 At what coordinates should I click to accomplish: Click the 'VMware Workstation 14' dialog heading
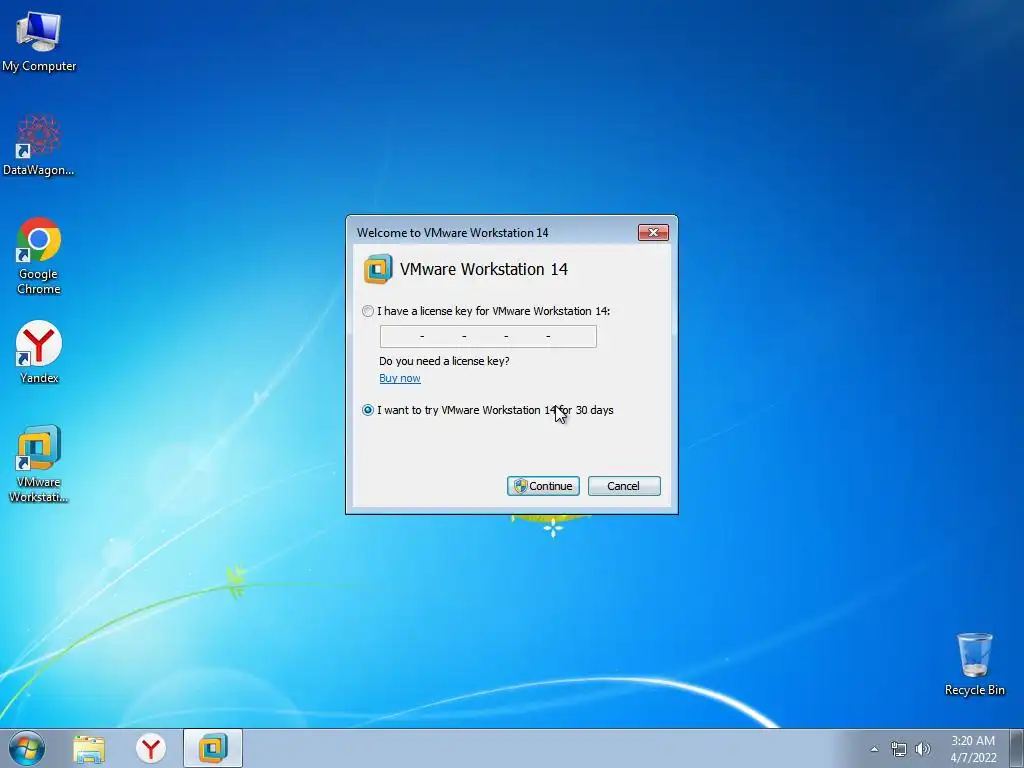484,269
